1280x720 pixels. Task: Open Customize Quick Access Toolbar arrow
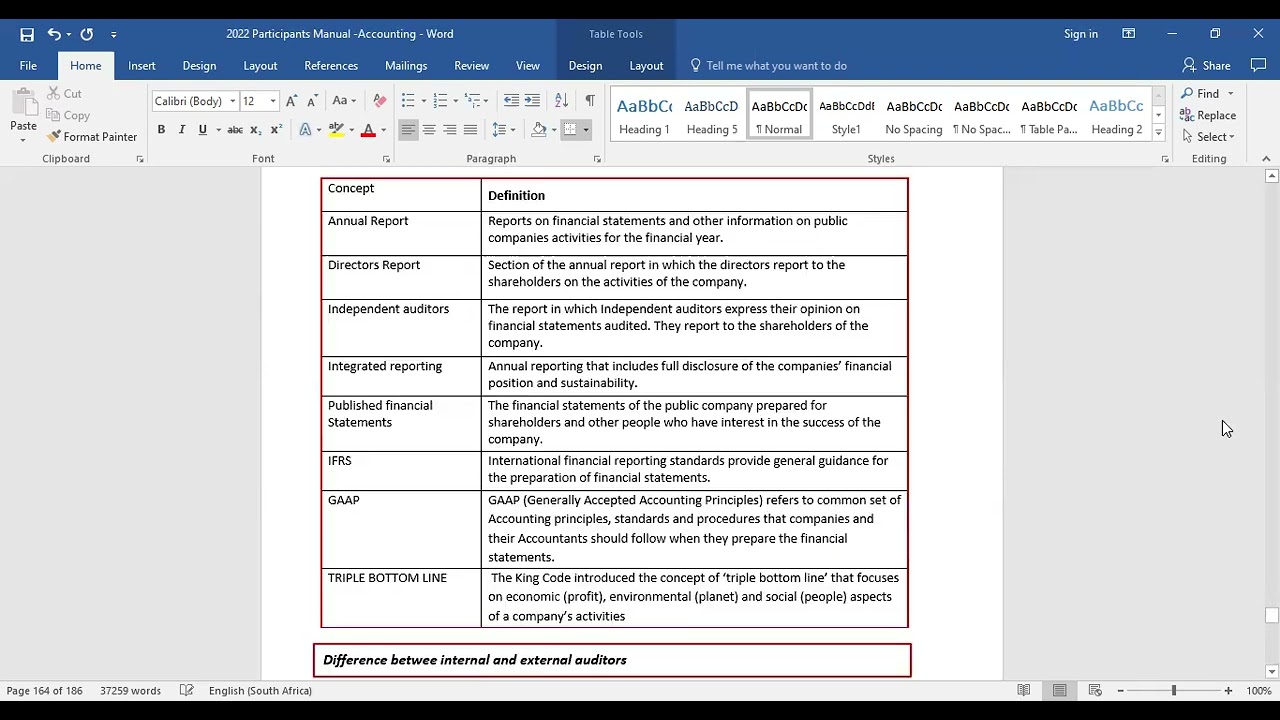coord(113,35)
